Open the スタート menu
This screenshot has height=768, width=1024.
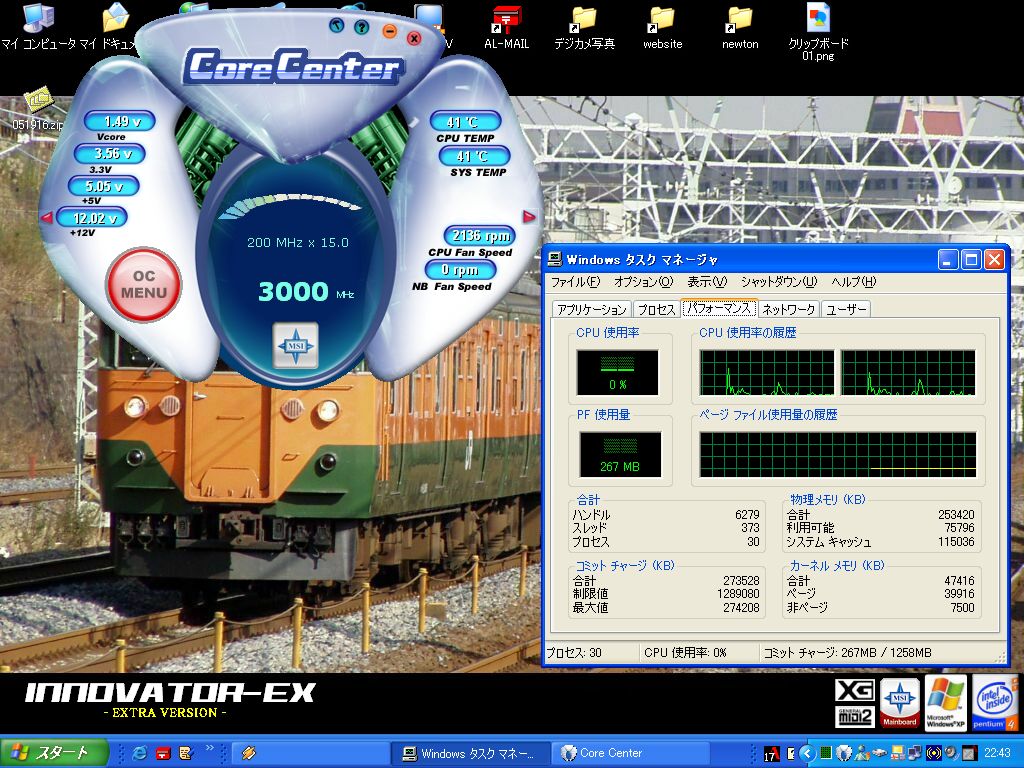click(x=54, y=753)
